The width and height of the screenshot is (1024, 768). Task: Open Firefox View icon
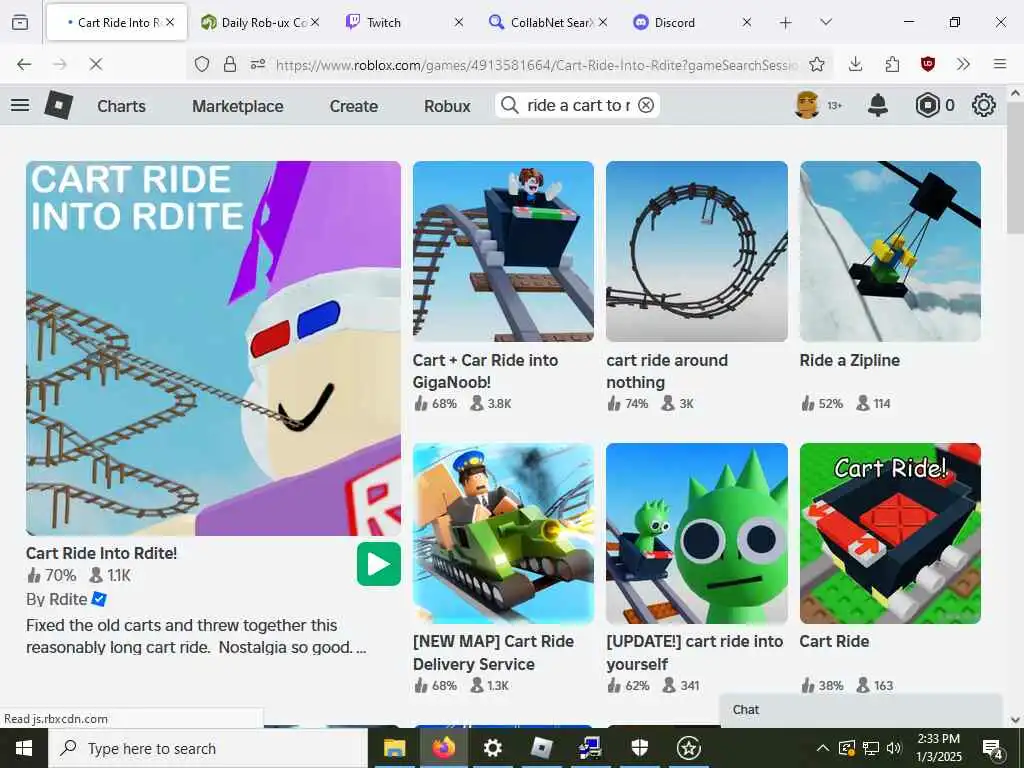coord(20,23)
